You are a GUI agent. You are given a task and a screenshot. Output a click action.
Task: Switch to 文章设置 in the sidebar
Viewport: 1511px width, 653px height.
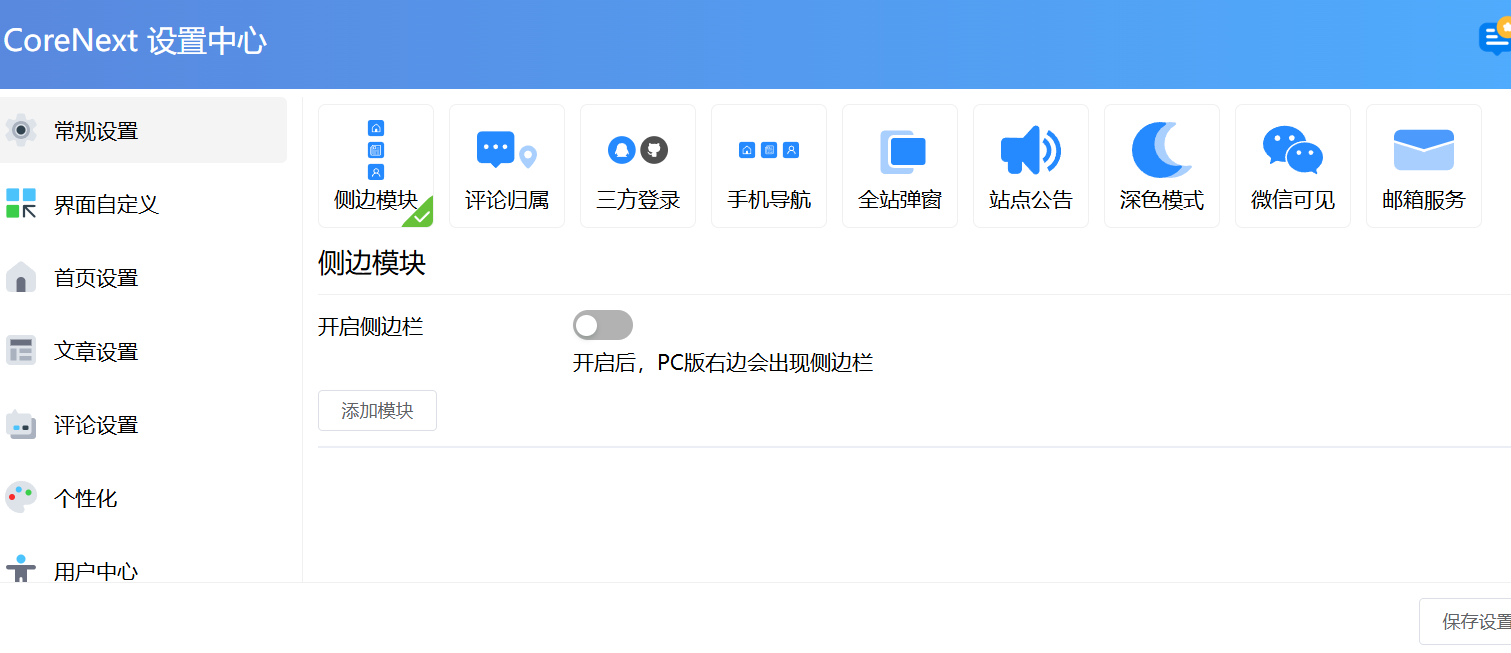[96, 352]
